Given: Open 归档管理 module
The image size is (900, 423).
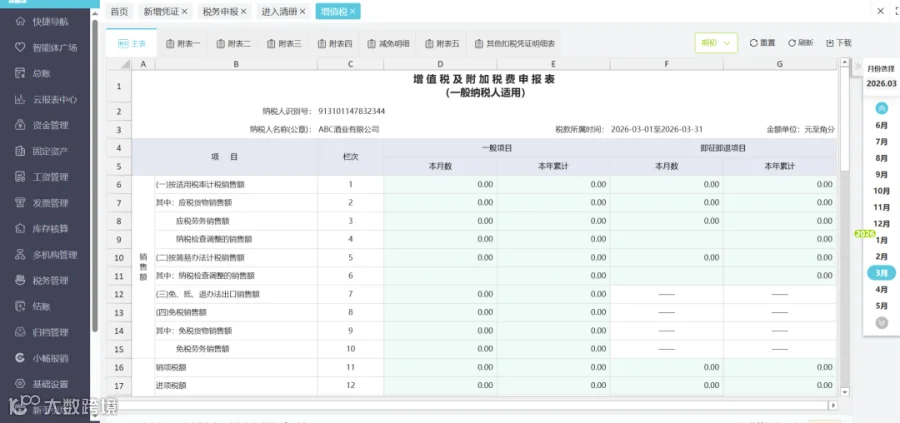Looking at the screenshot, I should point(44,332).
